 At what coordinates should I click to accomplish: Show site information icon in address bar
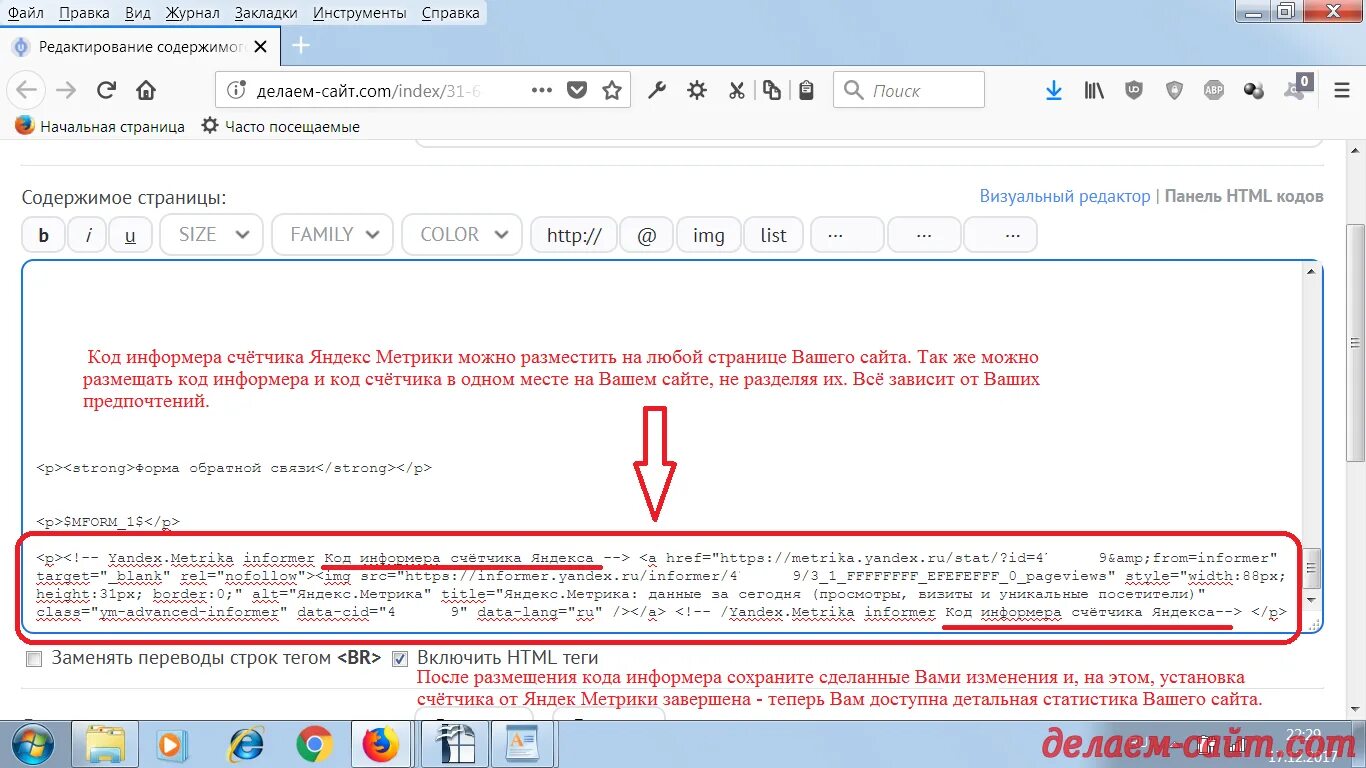coord(236,91)
